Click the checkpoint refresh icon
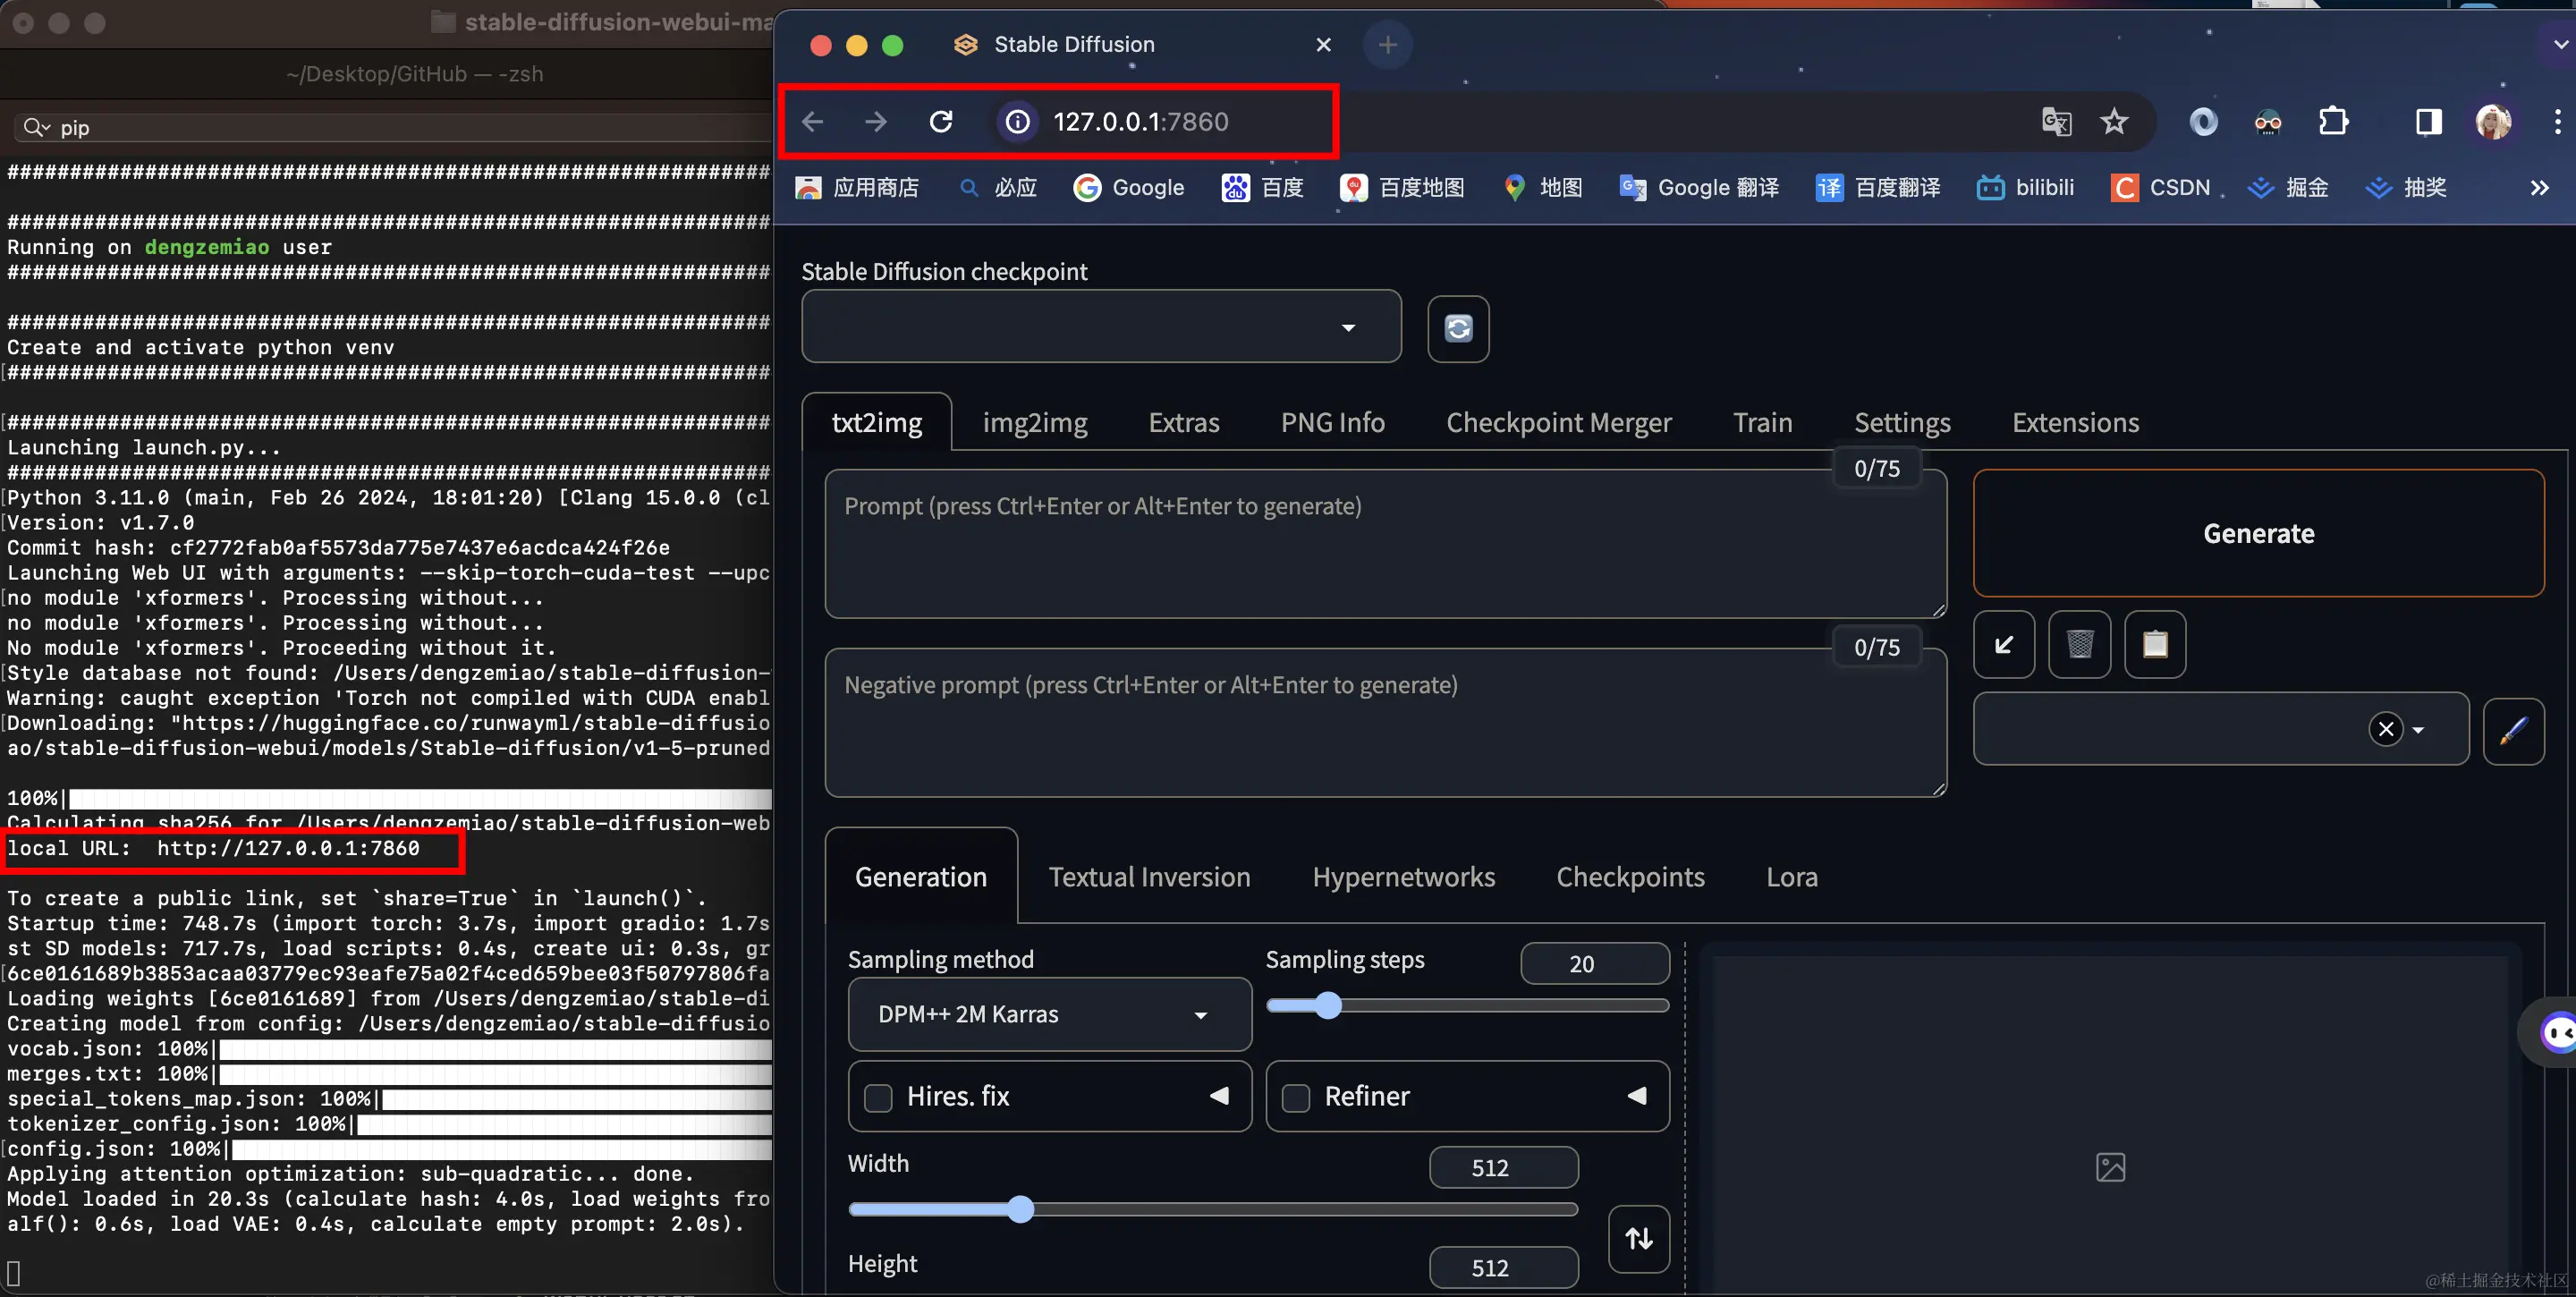 coord(1457,328)
